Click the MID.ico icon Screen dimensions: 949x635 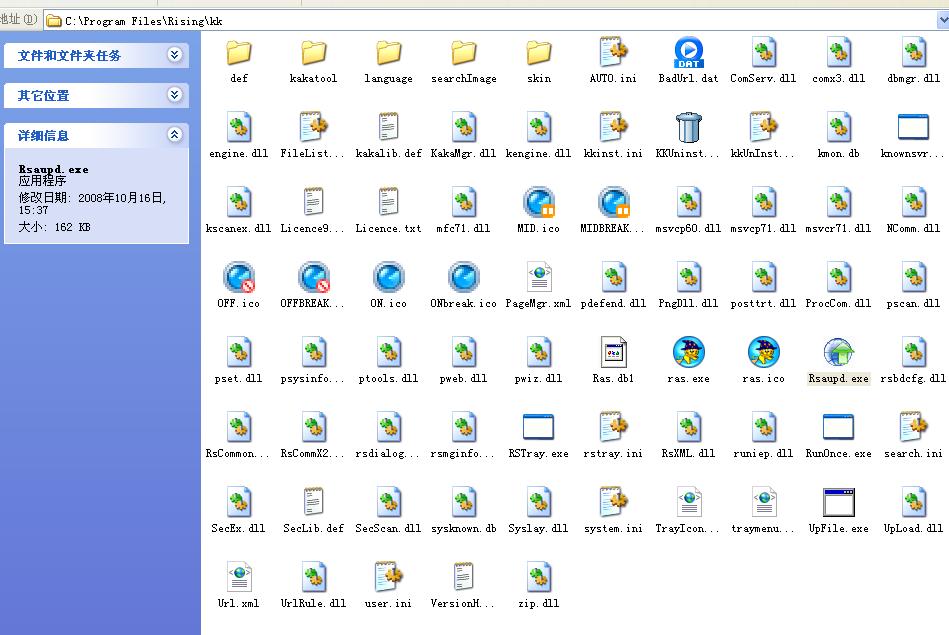pyautogui.click(x=539, y=202)
